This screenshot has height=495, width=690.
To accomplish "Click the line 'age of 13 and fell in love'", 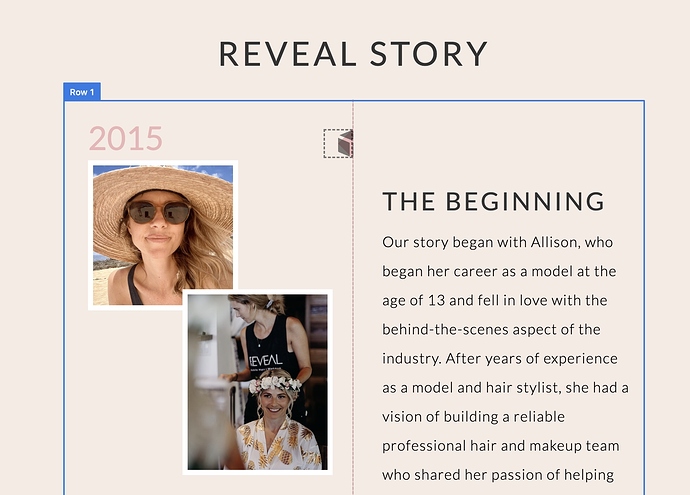I will pyautogui.click(x=495, y=301).
